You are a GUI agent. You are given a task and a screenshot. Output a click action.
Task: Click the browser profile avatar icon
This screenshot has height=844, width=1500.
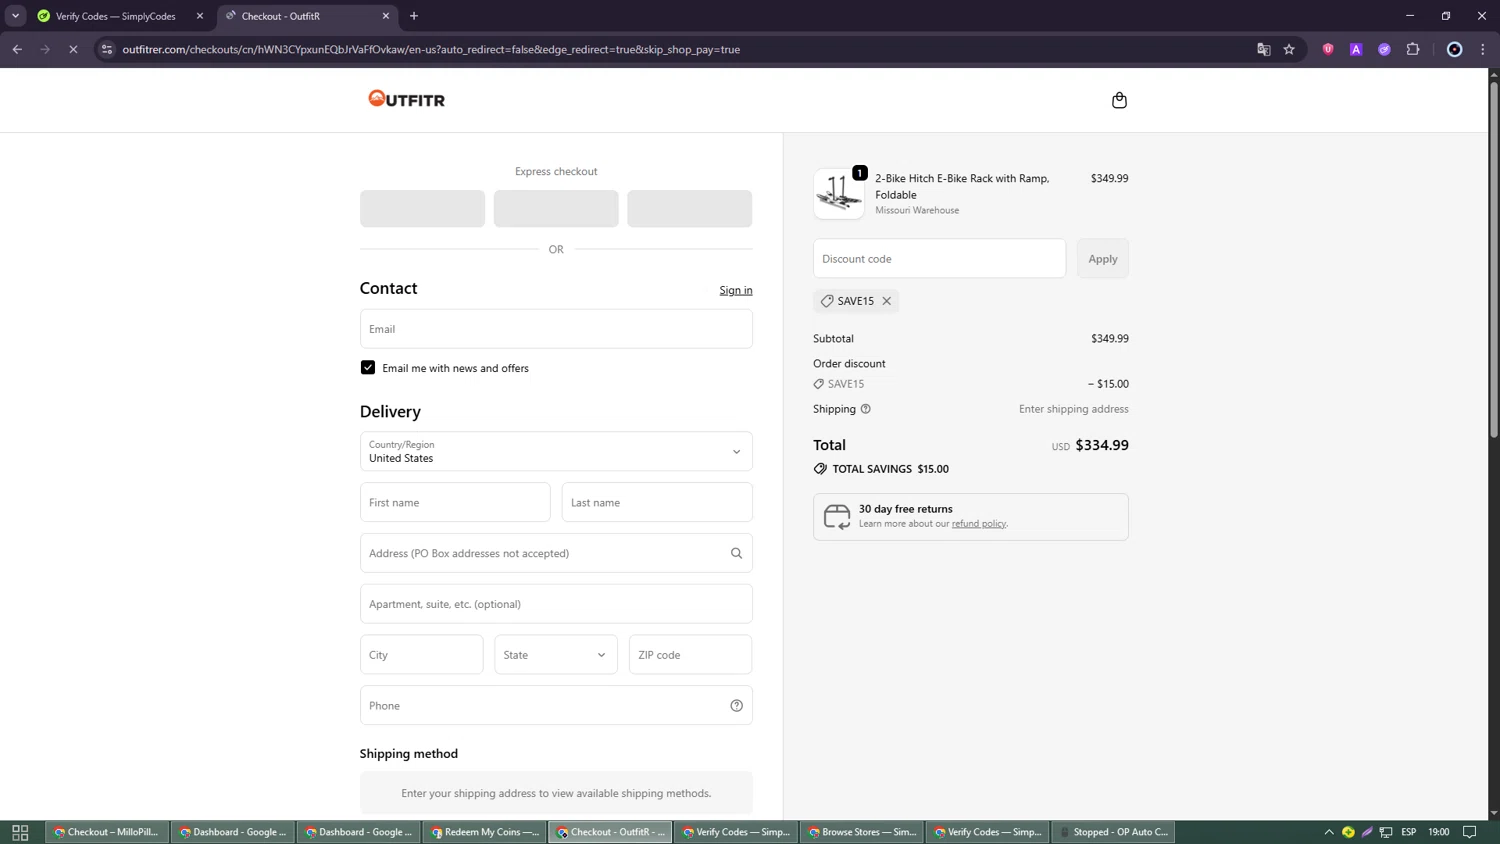1455,49
